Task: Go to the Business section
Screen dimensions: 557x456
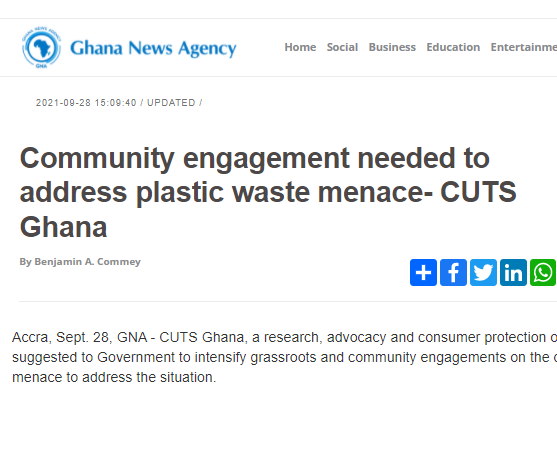Action: coord(392,47)
